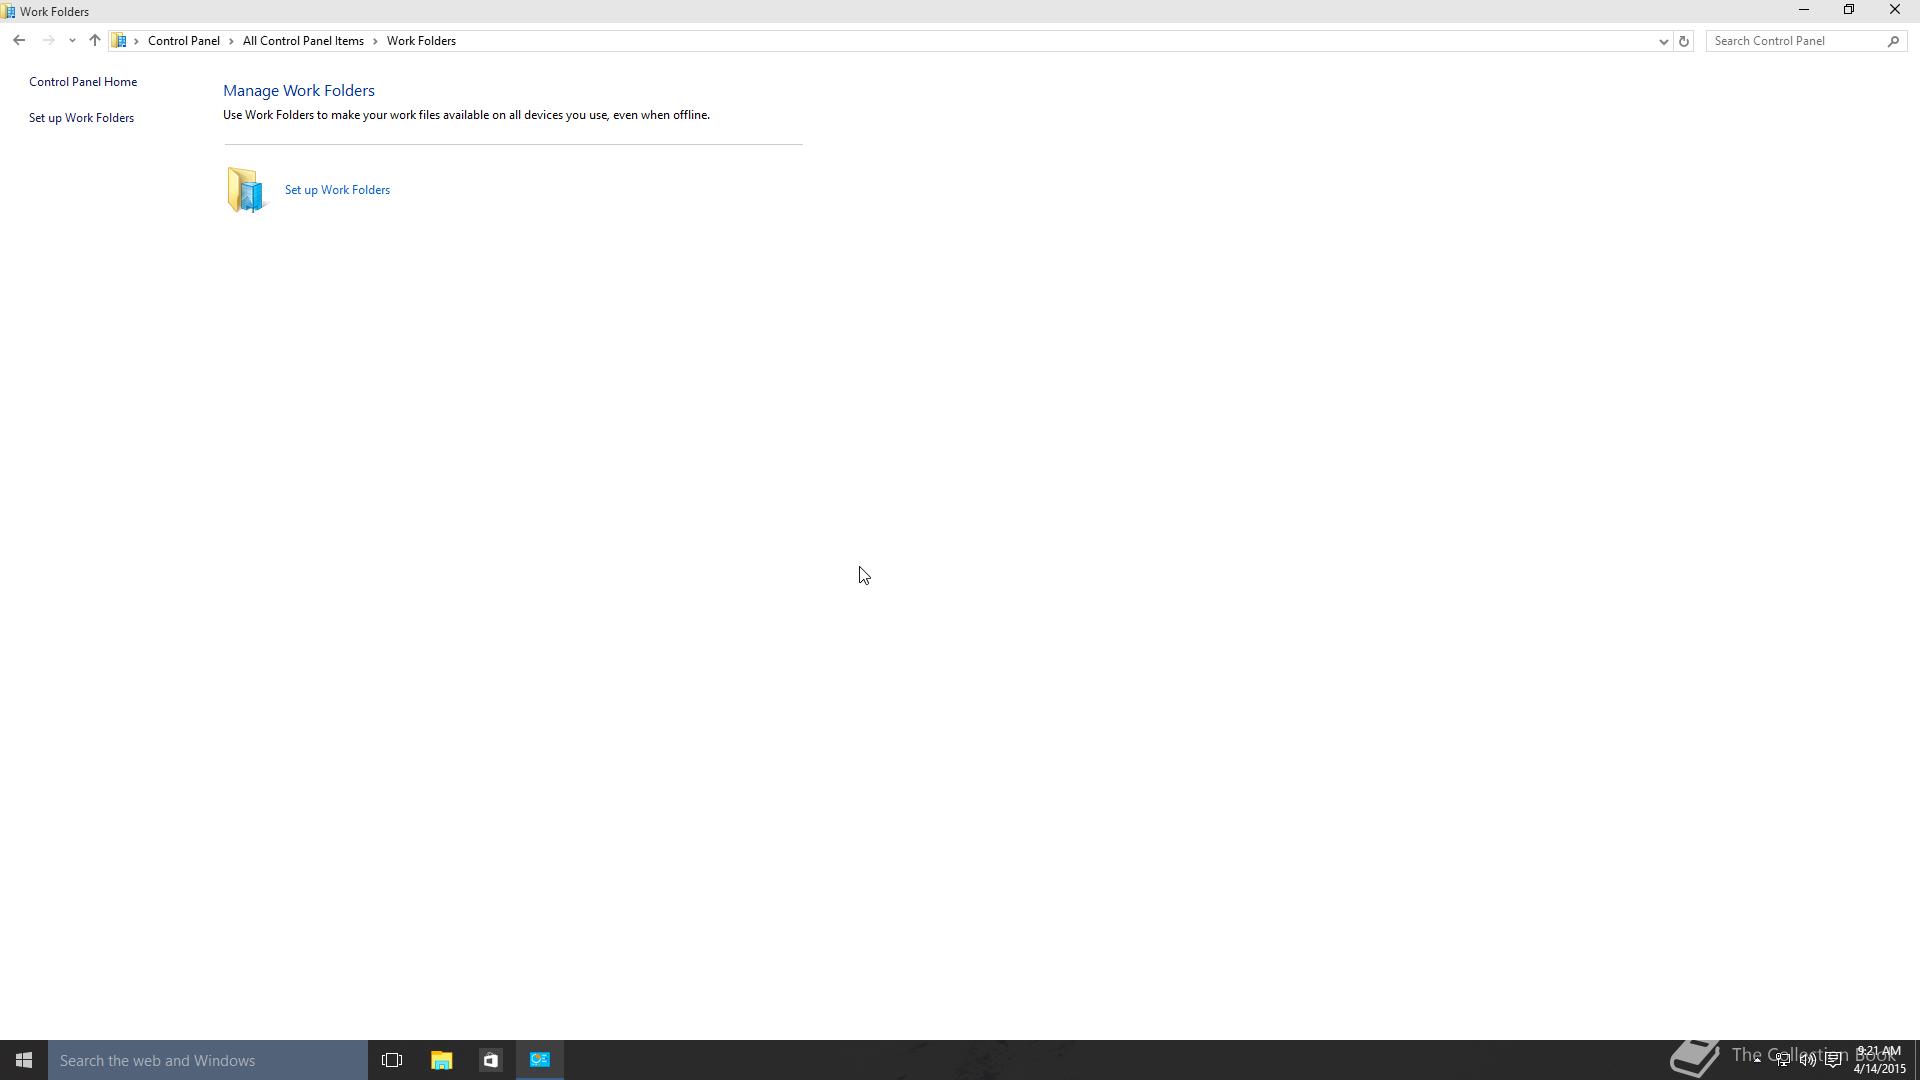This screenshot has height=1080, width=1920.
Task: Close the Work Folders window
Action: (1895, 10)
